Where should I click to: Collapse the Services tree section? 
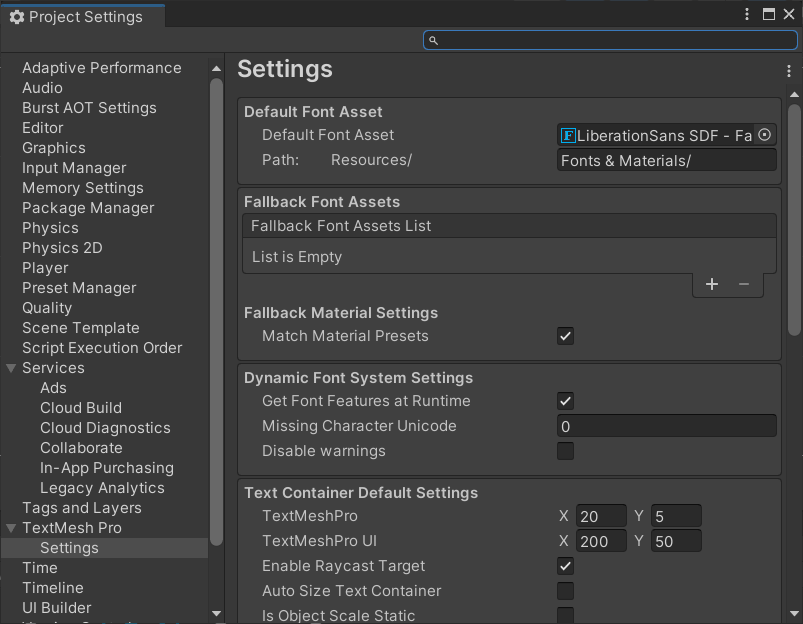[11, 368]
